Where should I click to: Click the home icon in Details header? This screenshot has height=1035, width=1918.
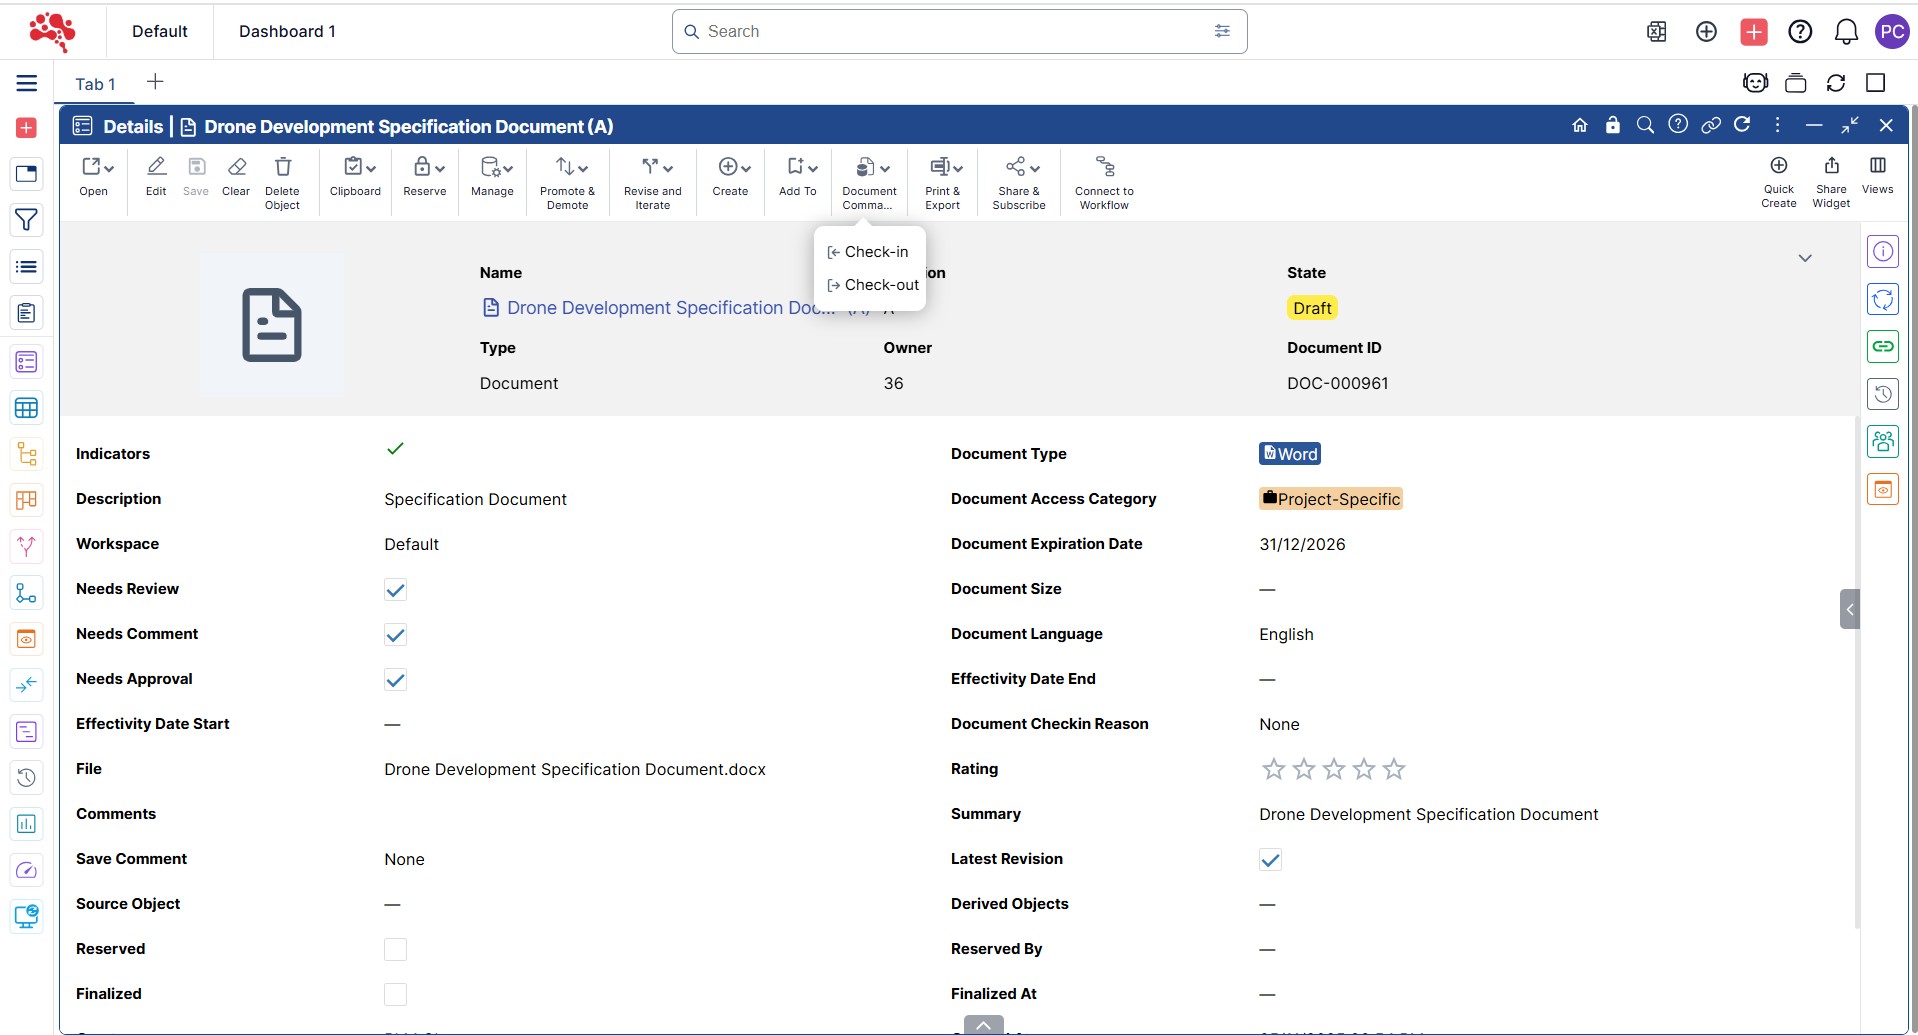tap(1580, 125)
